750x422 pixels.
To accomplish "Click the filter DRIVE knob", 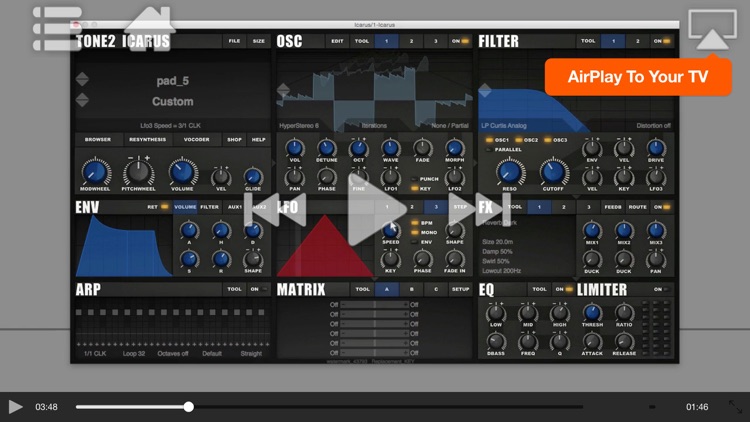I will 656,148.
